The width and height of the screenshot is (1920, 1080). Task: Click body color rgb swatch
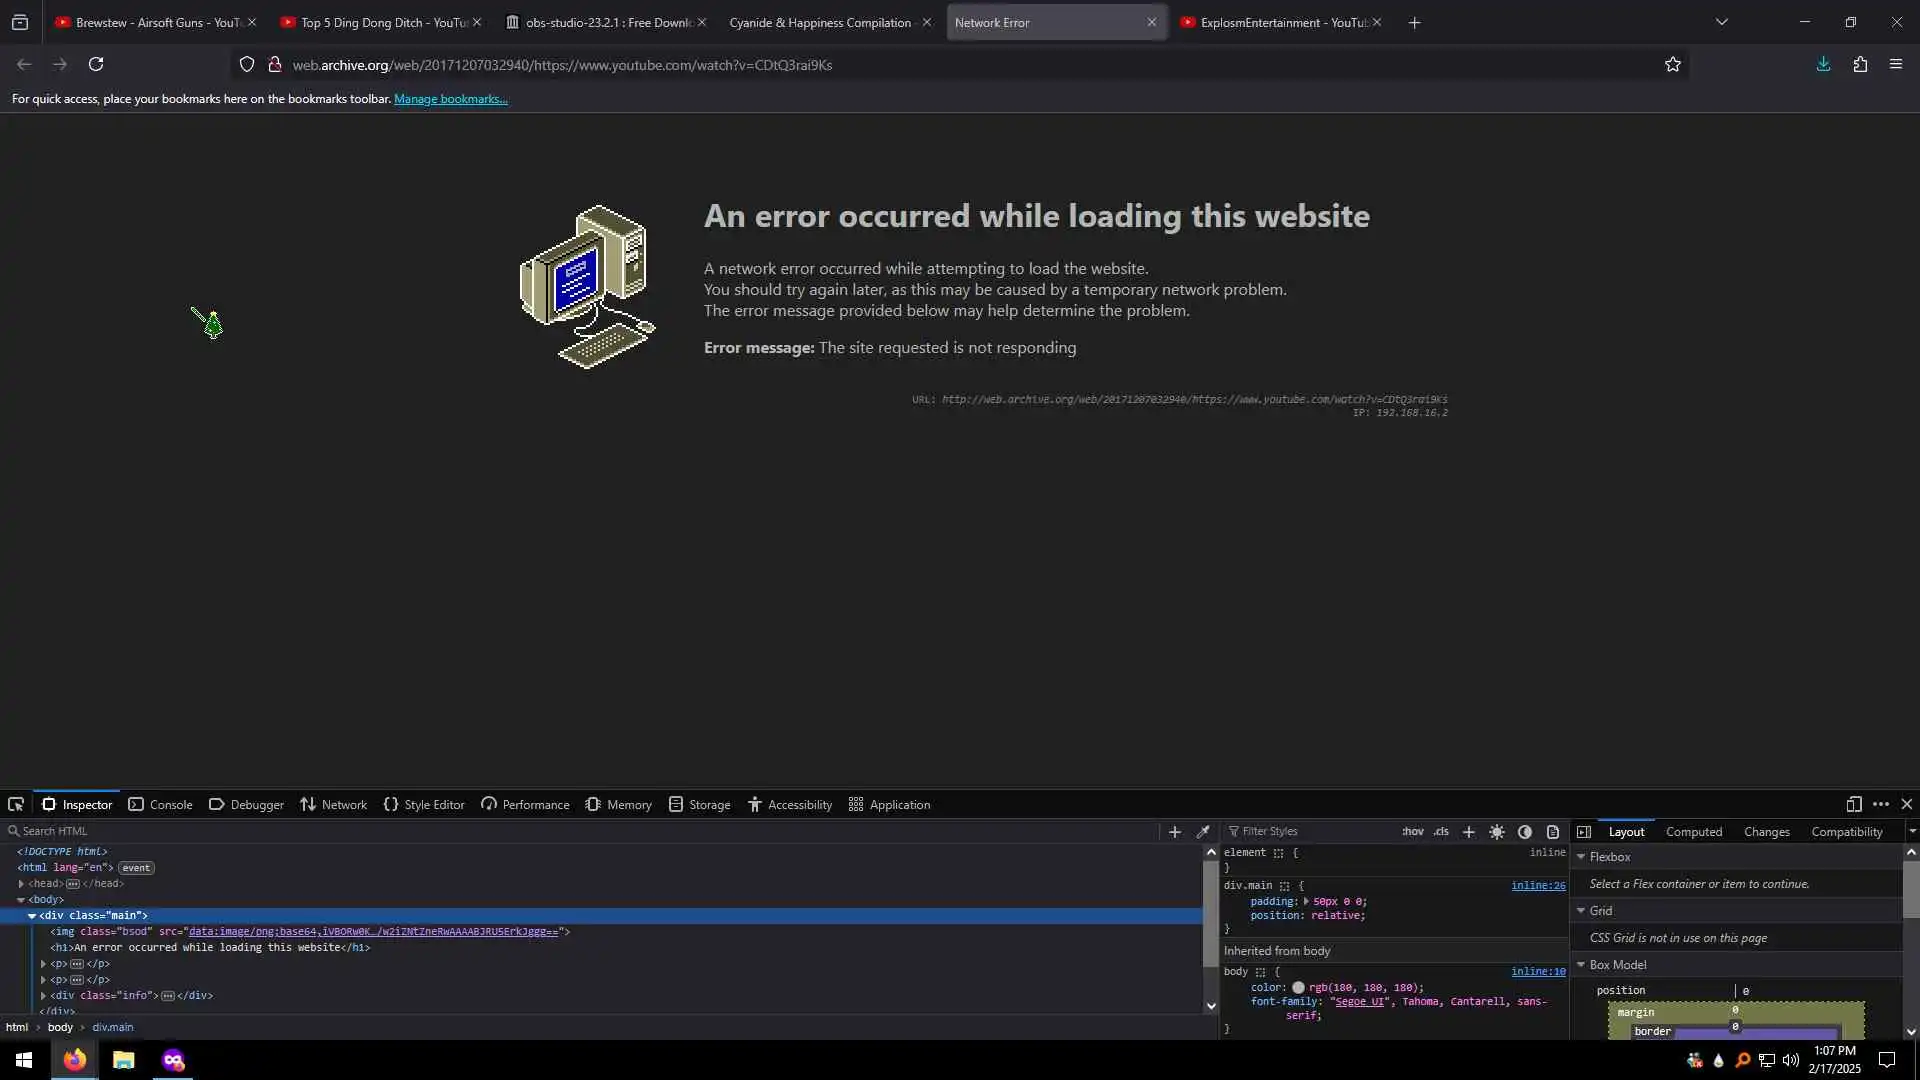click(x=1298, y=988)
